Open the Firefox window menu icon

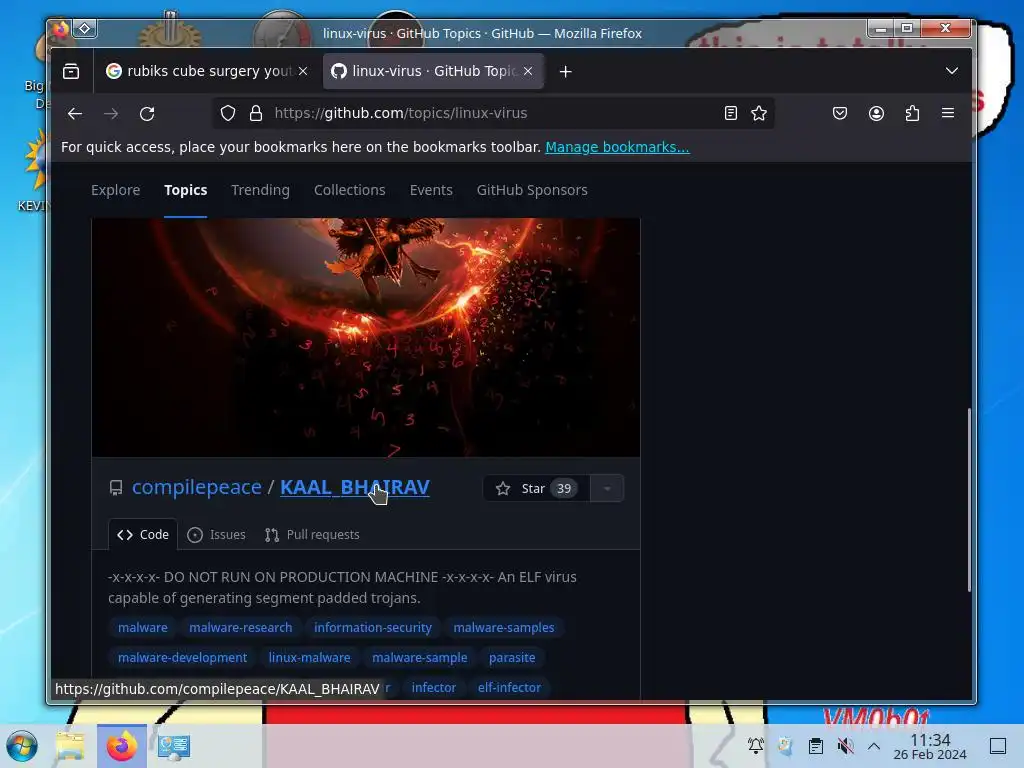[x=60, y=29]
